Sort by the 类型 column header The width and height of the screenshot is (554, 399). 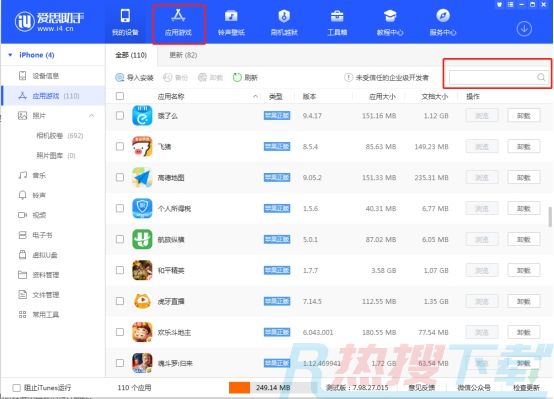pos(276,96)
